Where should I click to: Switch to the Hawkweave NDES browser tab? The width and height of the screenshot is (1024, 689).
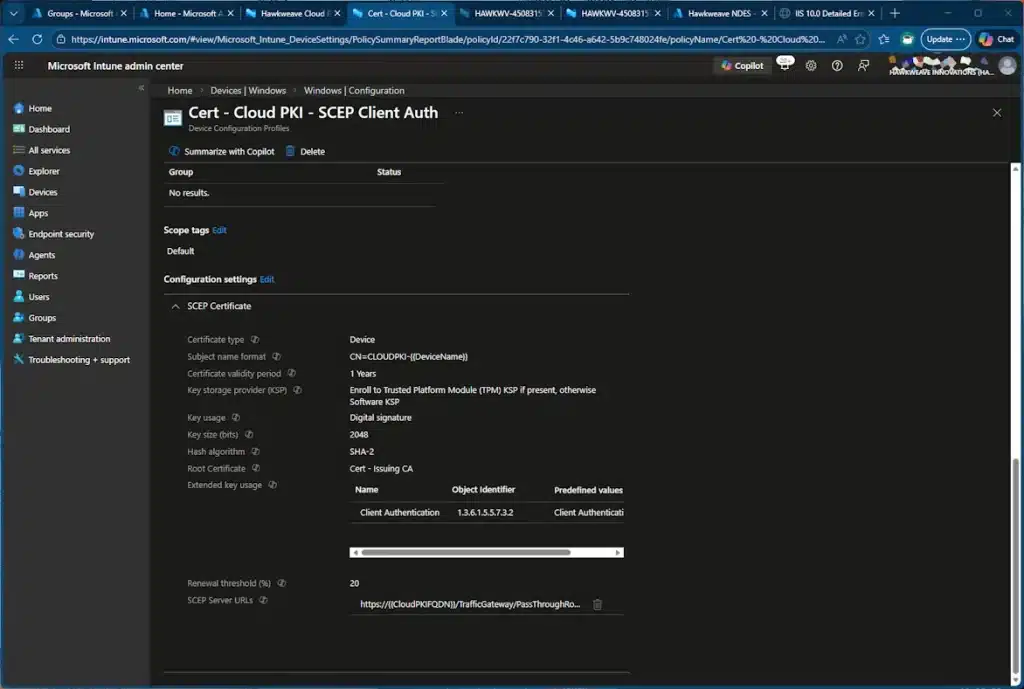coord(717,14)
